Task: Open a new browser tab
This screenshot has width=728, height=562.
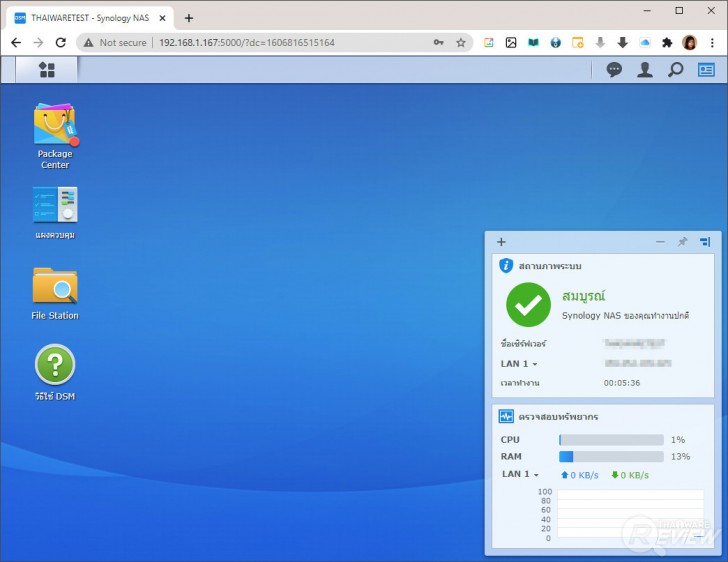Action: 189,18
